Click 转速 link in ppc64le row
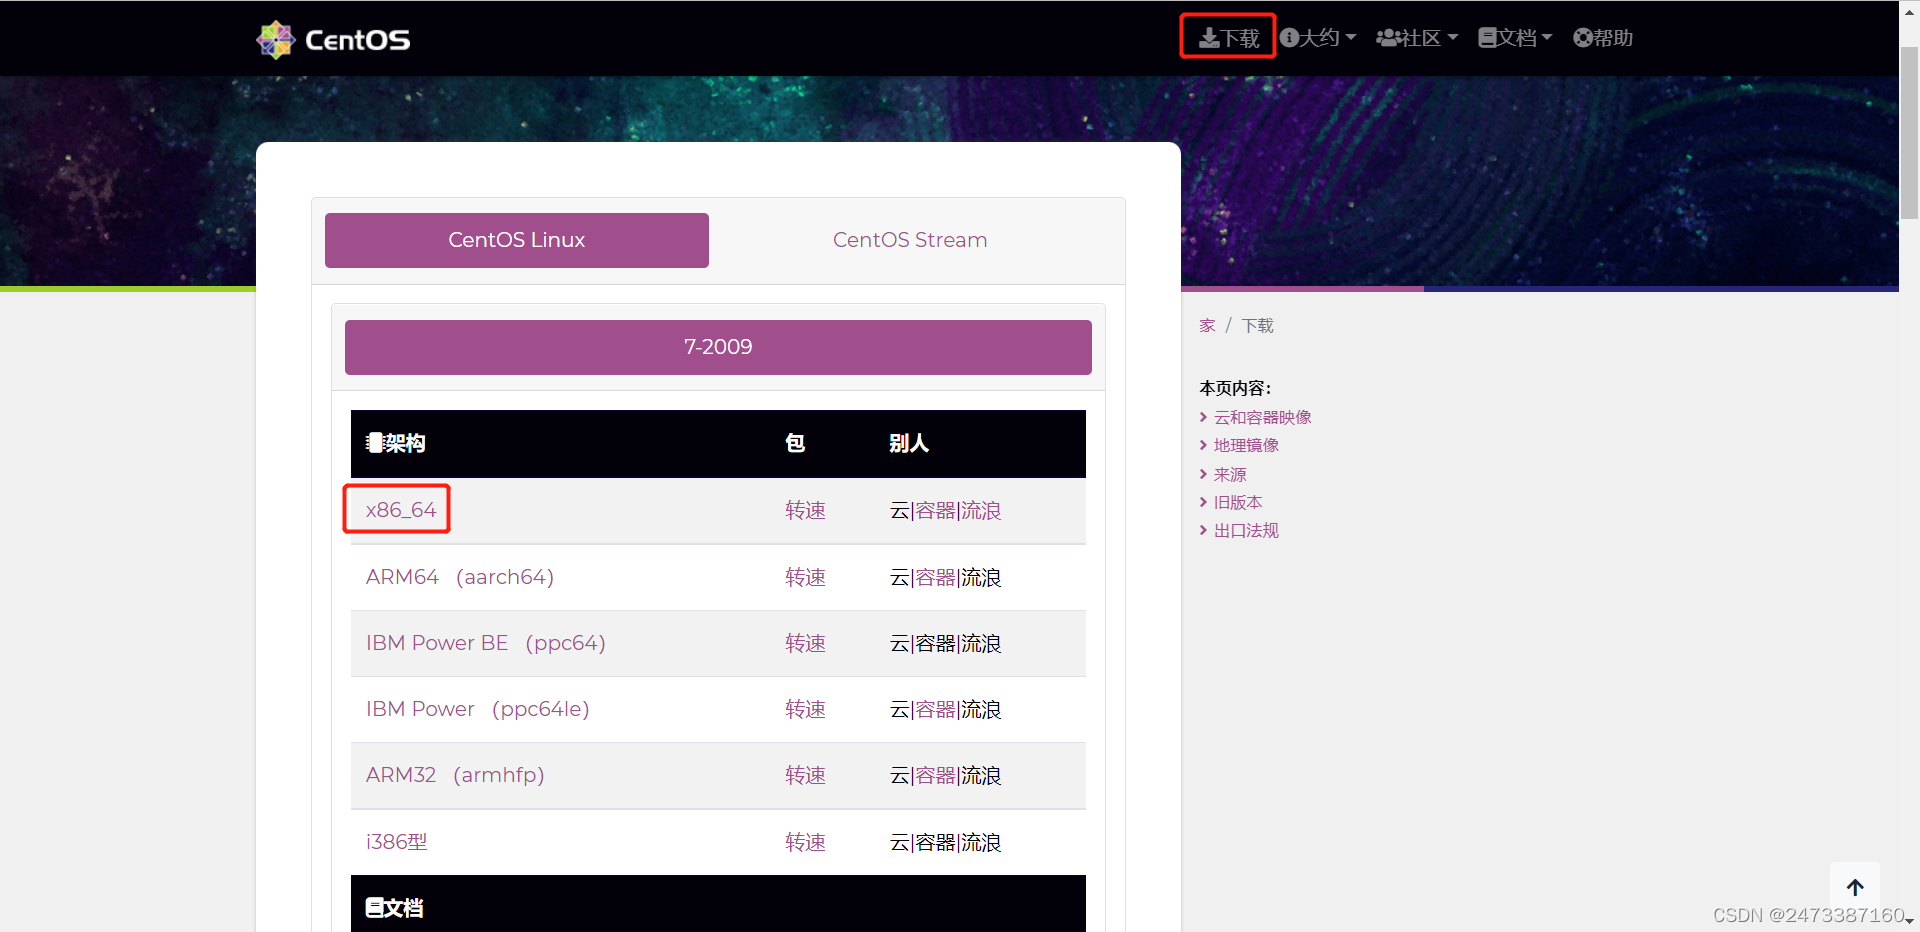 [805, 710]
